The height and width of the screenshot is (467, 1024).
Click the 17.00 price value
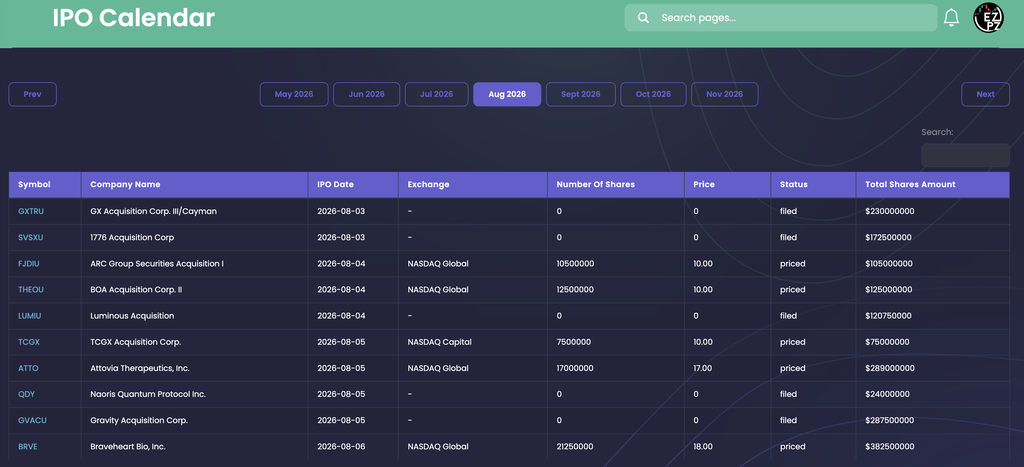coord(703,368)
